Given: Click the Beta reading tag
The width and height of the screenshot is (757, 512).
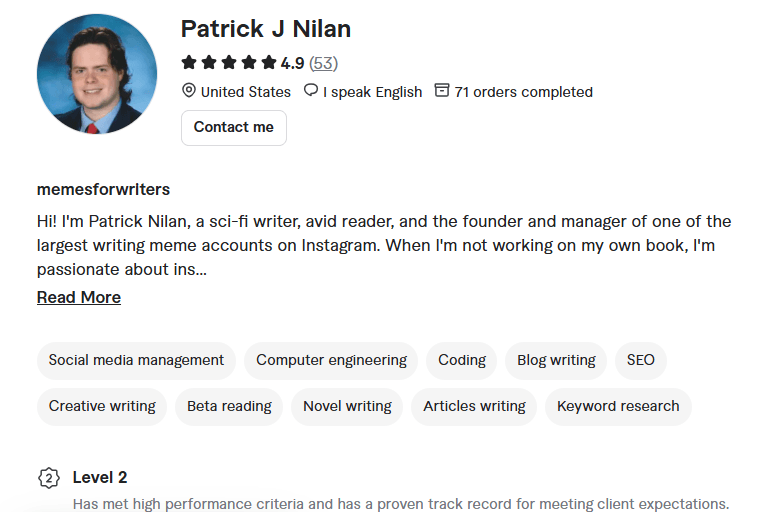Looking at the screenshot, I should point(229,406).
